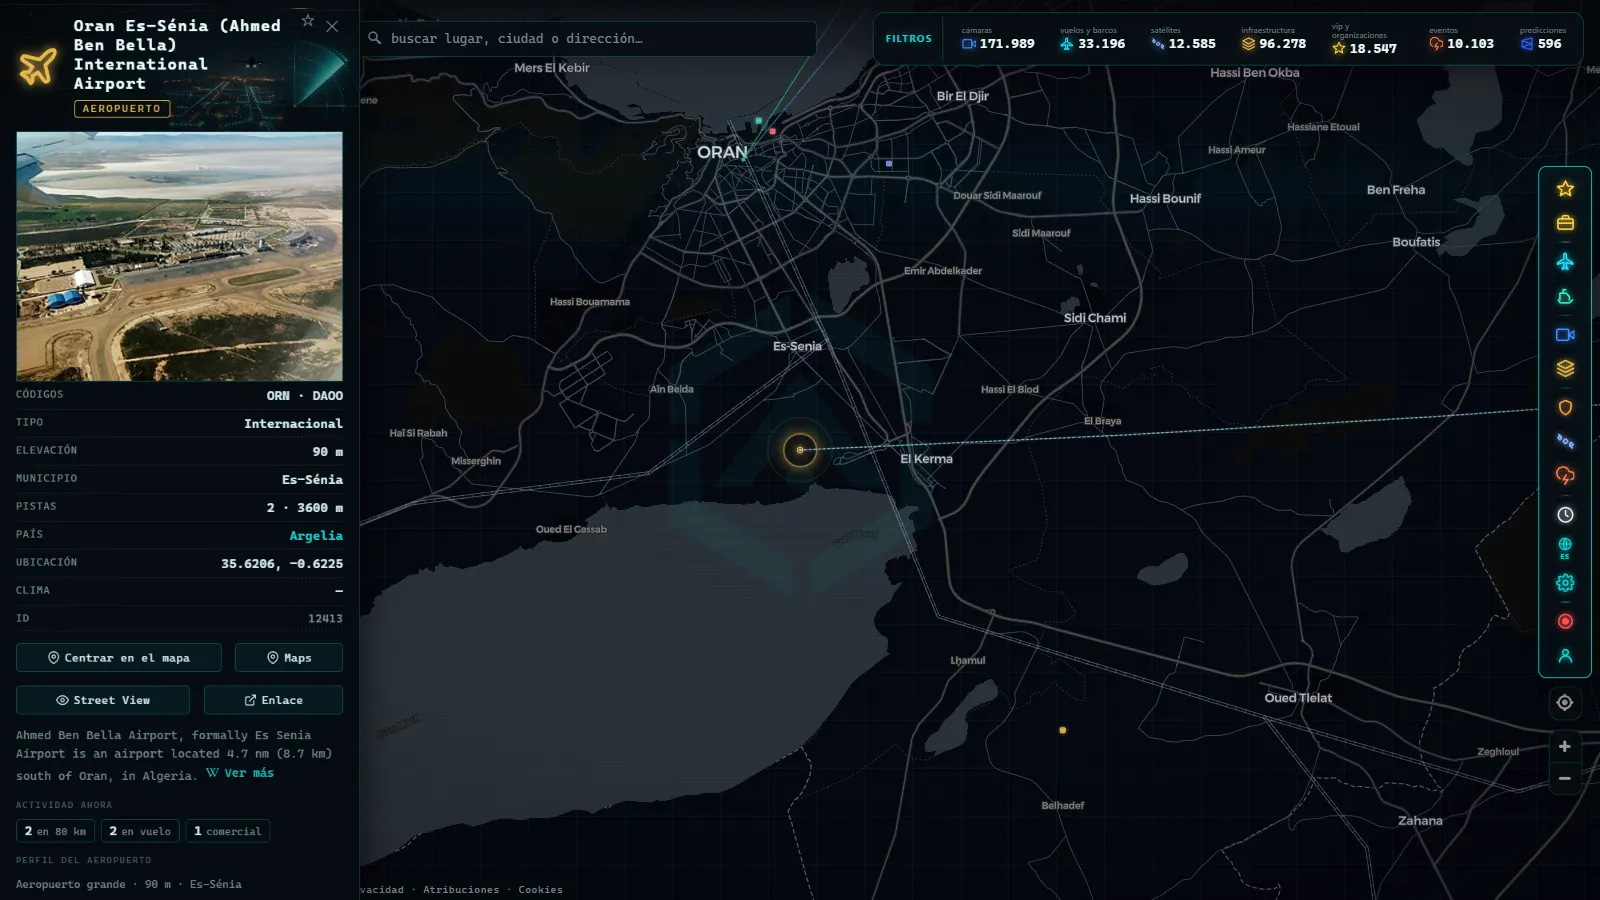
Task: Open the user profile icon in the sidebar
Action: coord(1565,656)
